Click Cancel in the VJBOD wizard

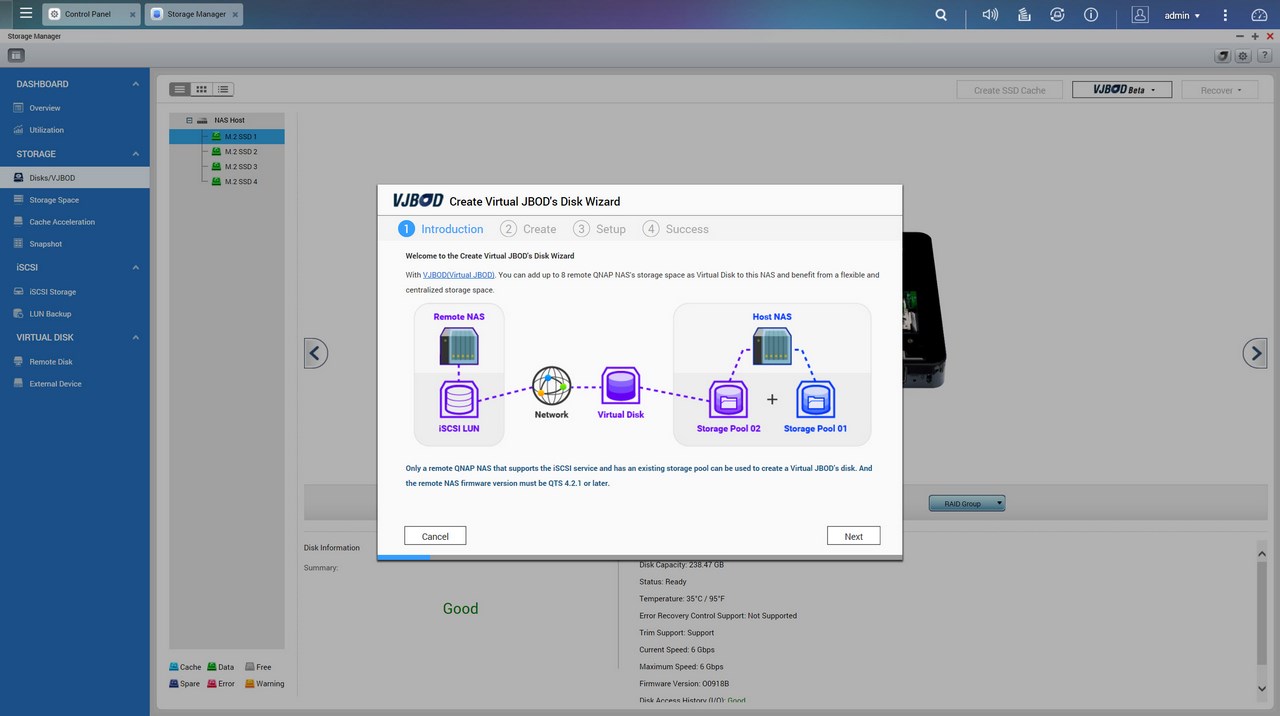tap(435, 536)
